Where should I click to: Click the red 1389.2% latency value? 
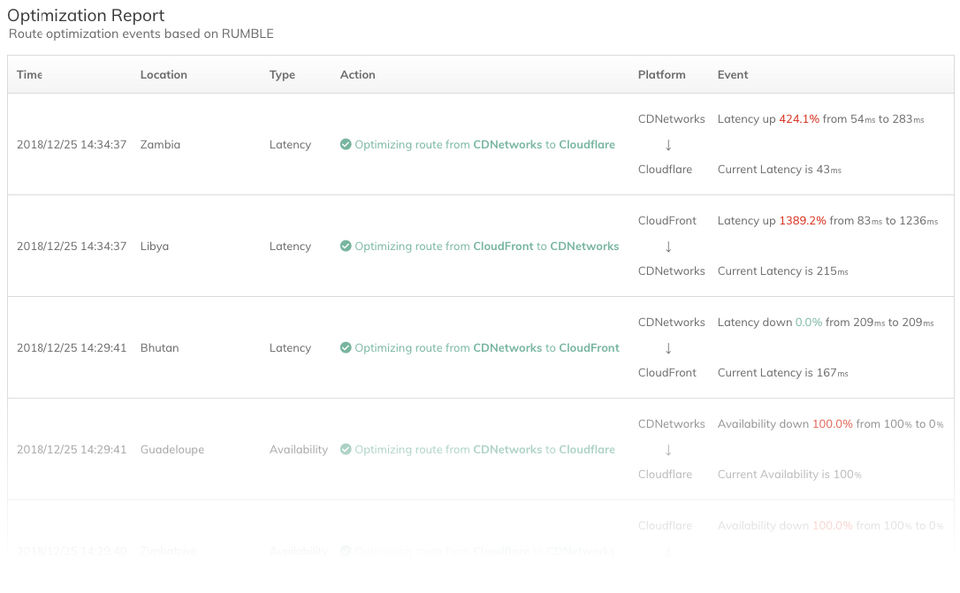click(803, 220)
